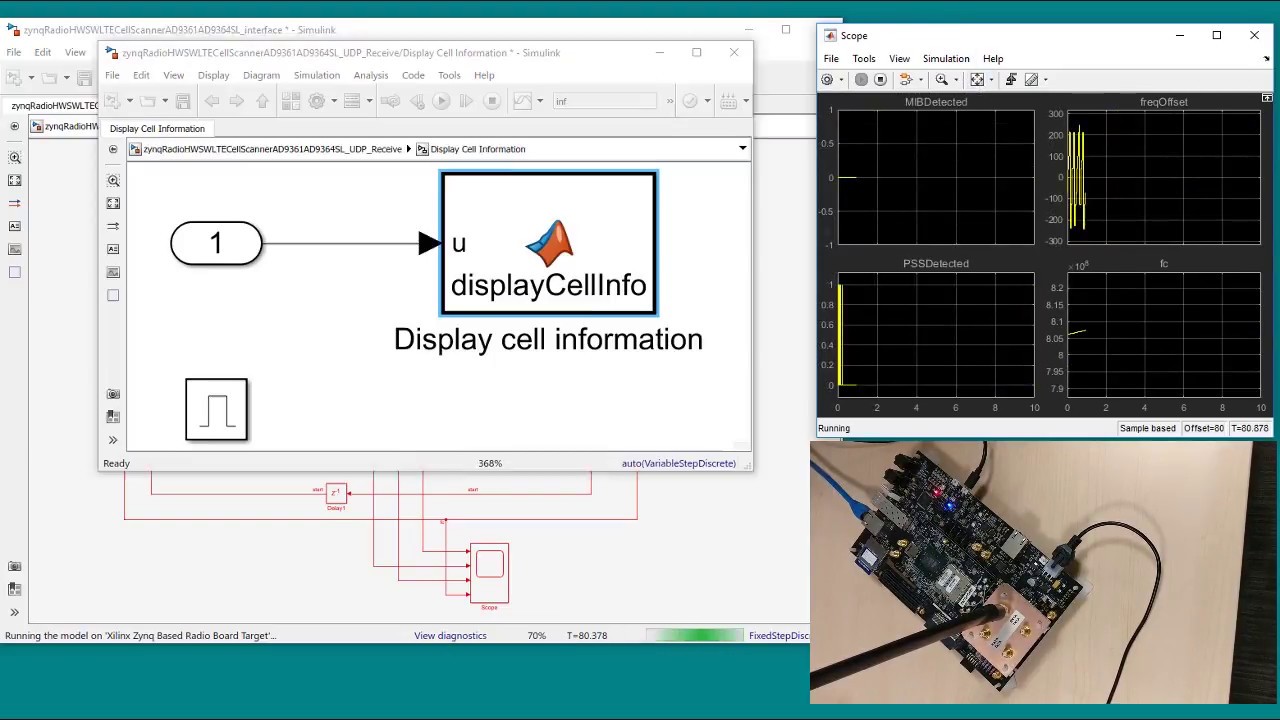This screenshot has width=1280, height=720.
Task: Open Scope configuration gear icon
Action: coord(827,79)
